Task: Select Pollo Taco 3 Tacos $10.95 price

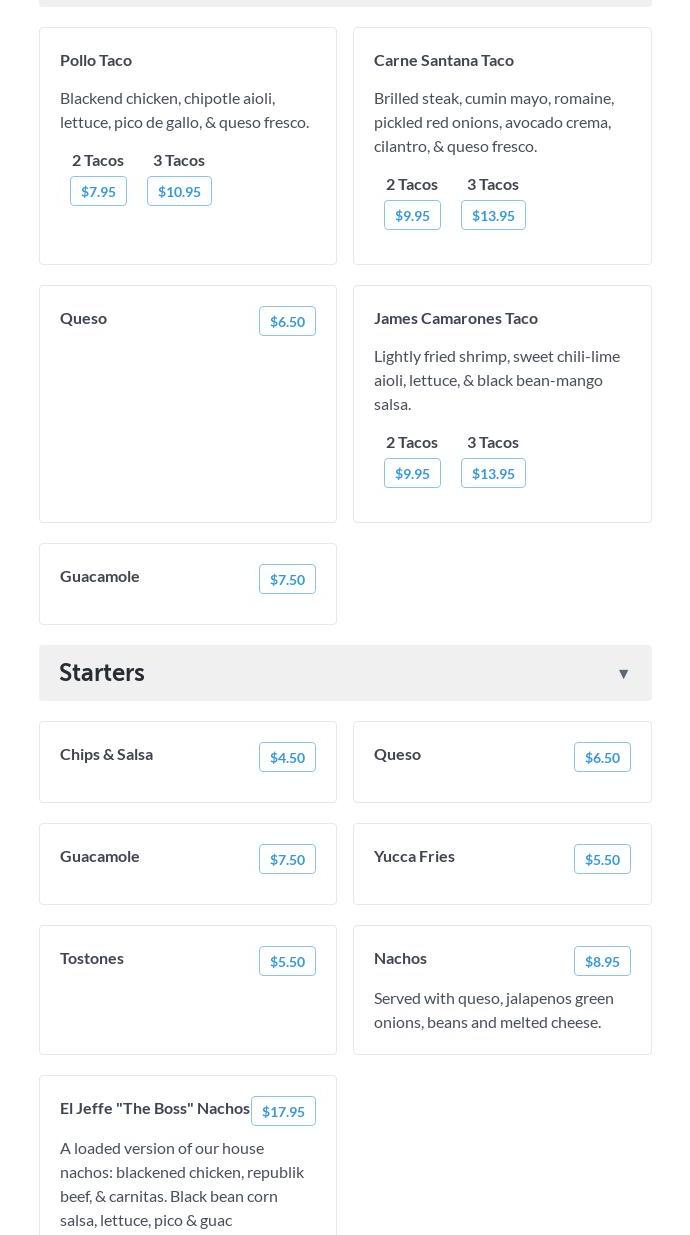Action: 179,191
